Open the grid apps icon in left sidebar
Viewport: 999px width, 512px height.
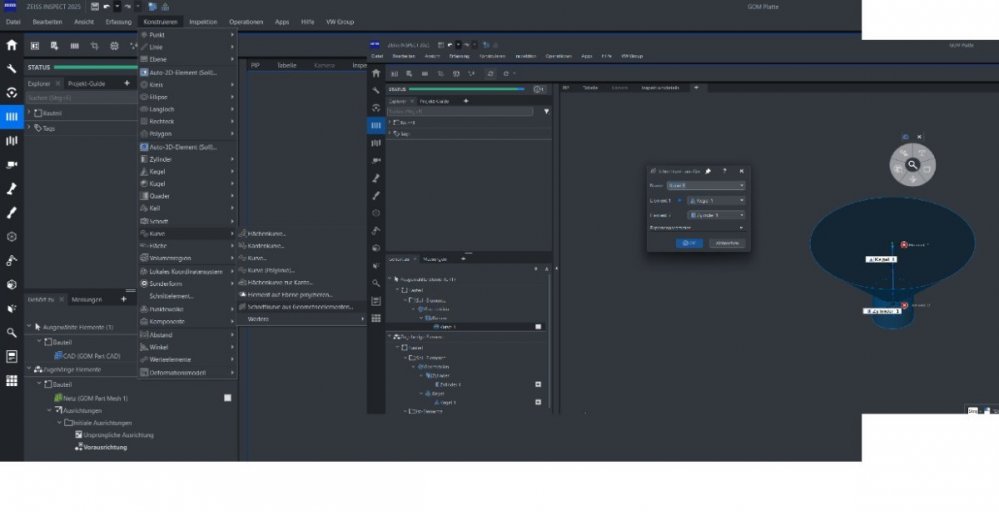tap(12, 380)
